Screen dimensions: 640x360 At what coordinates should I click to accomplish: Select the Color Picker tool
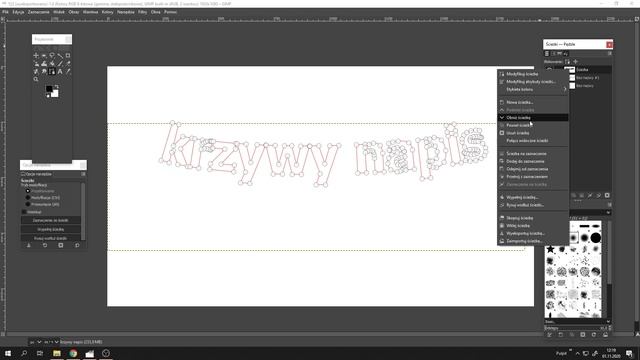pyautogui.click(x=68, y=71)
